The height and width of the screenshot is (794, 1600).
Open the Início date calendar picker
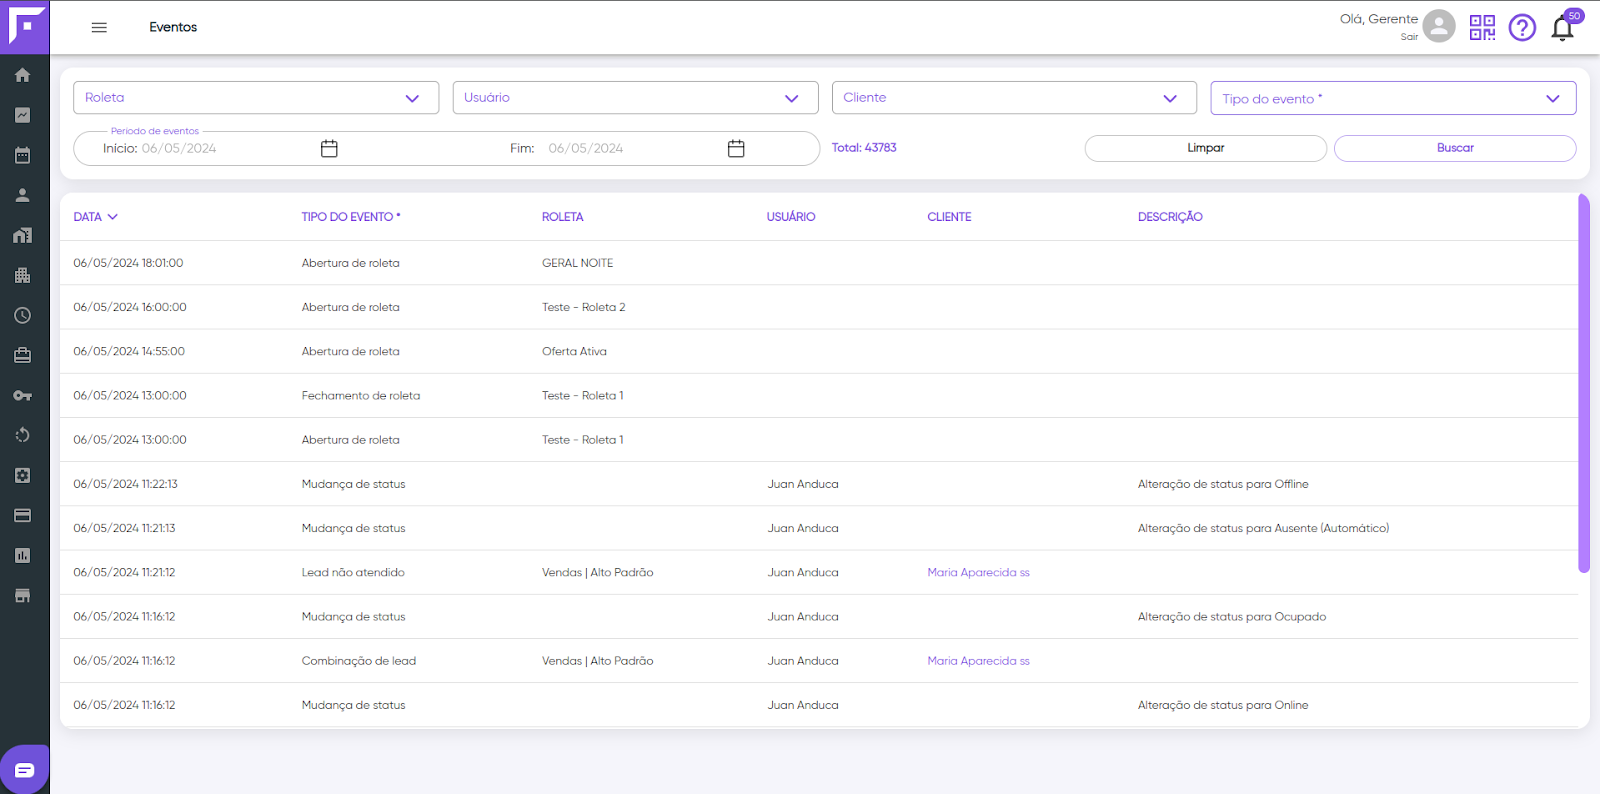click(329, 148)
